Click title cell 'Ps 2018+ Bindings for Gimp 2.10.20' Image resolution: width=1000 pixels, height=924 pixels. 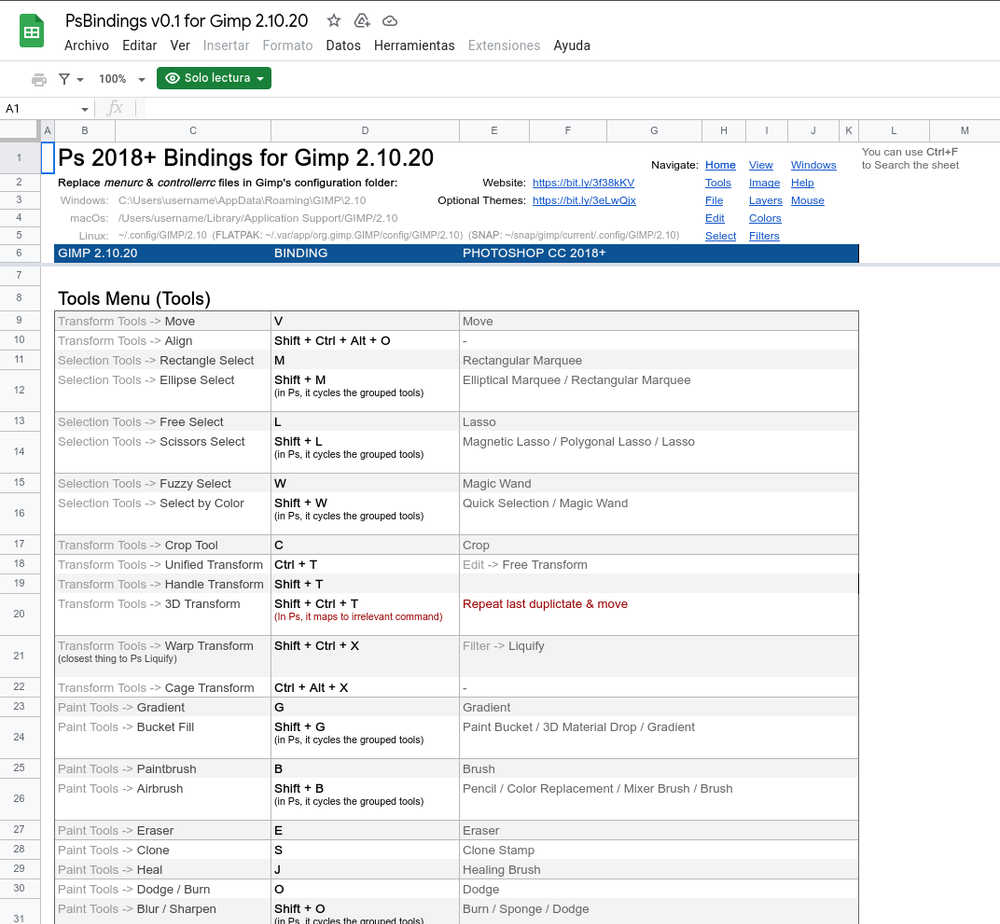click(246, 158)
